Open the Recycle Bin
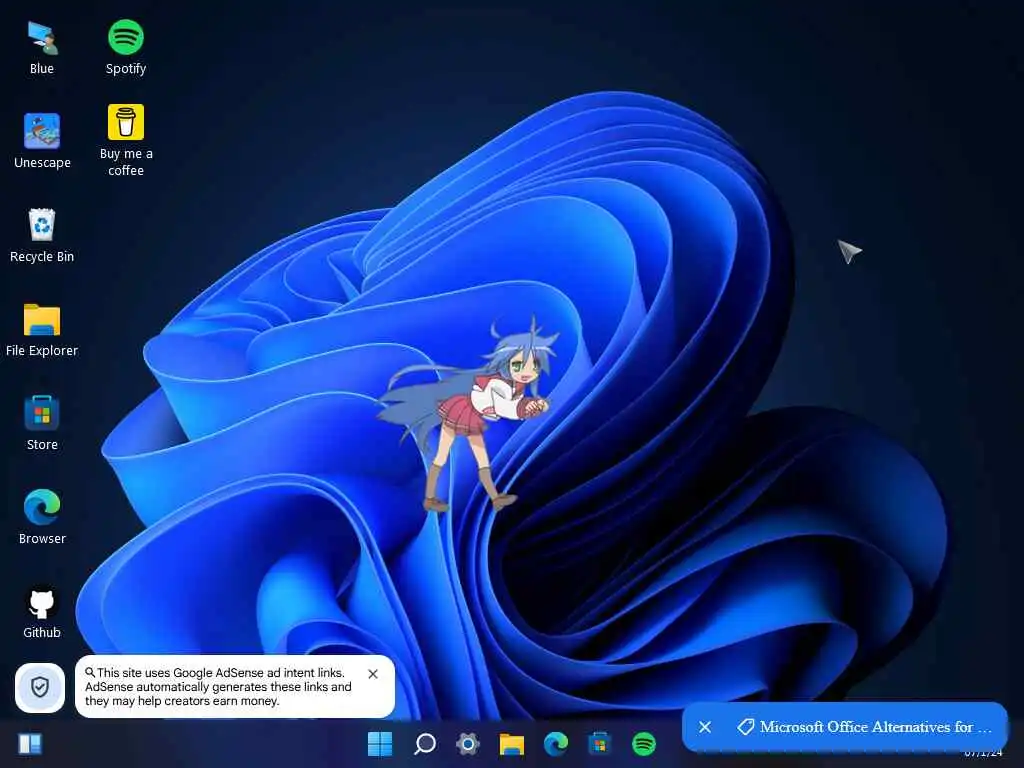 pos(42,235)
